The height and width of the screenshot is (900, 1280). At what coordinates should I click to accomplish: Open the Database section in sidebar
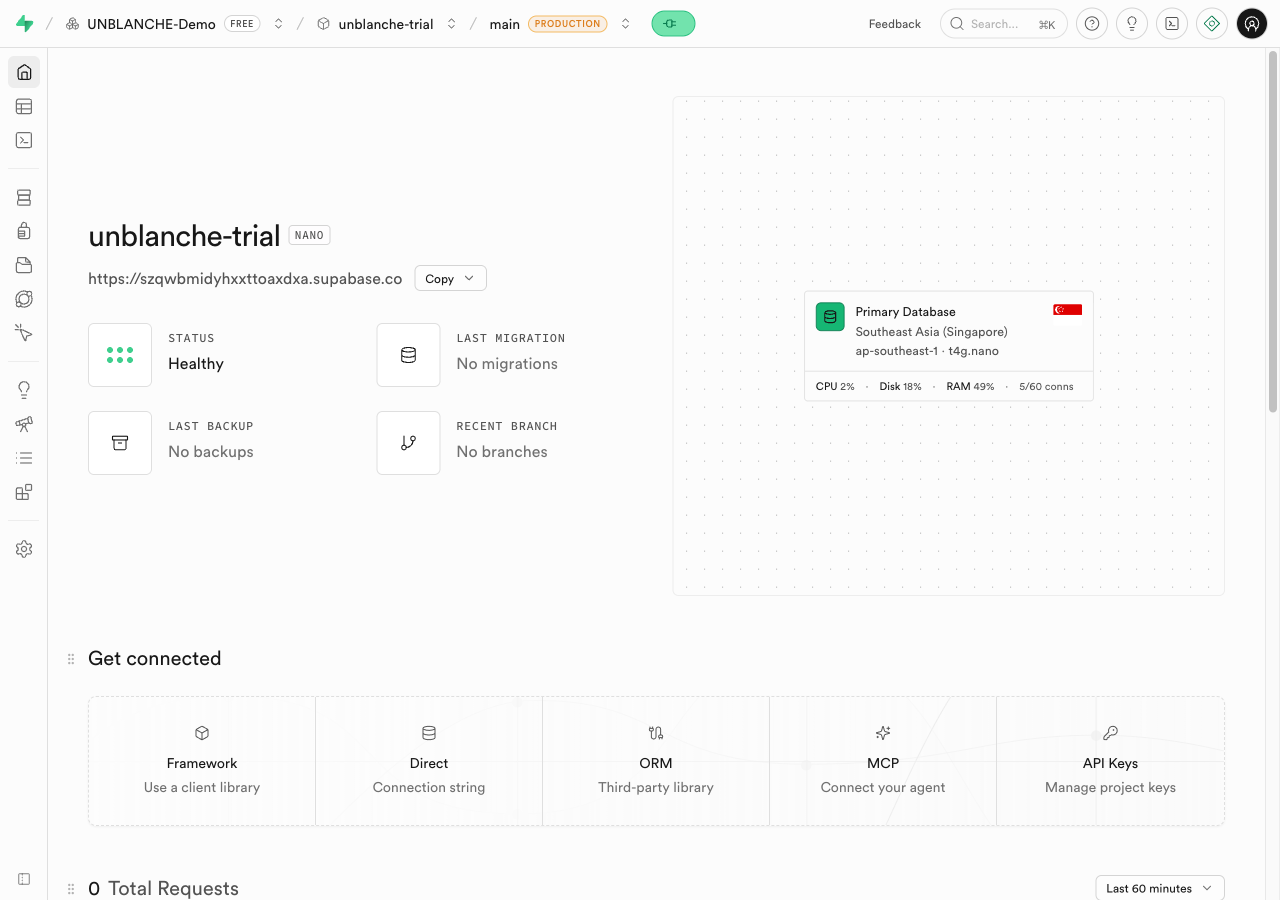[x=24, y=198]
